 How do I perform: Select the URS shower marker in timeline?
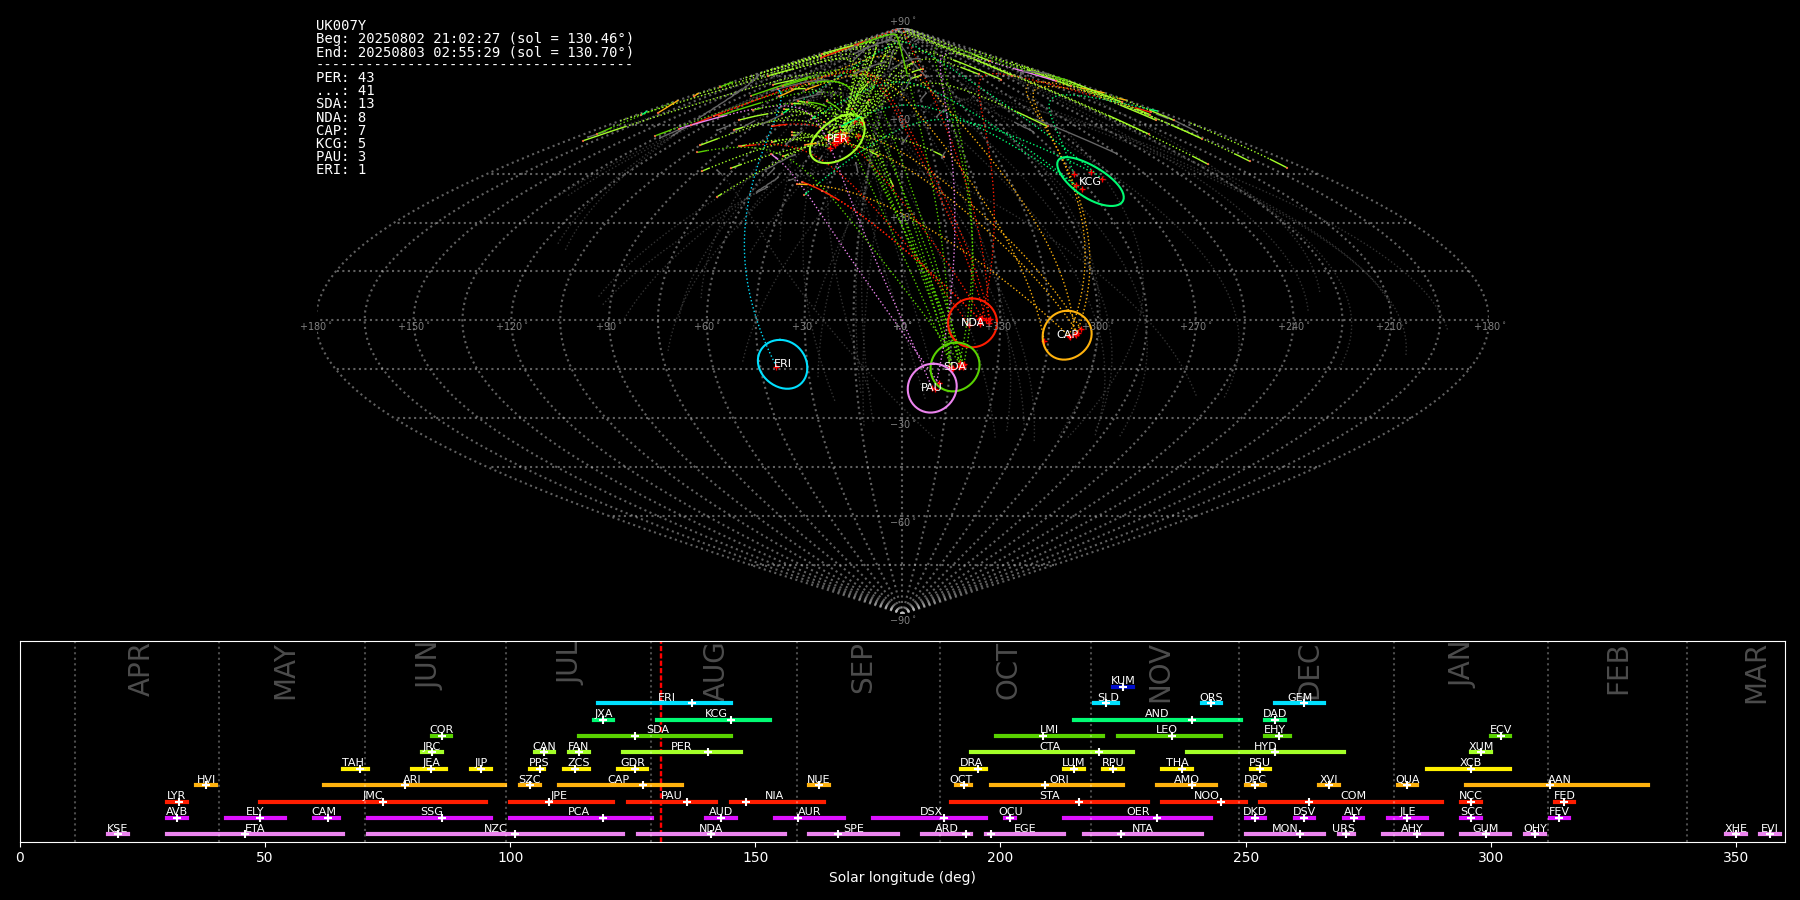[1346, 834]
